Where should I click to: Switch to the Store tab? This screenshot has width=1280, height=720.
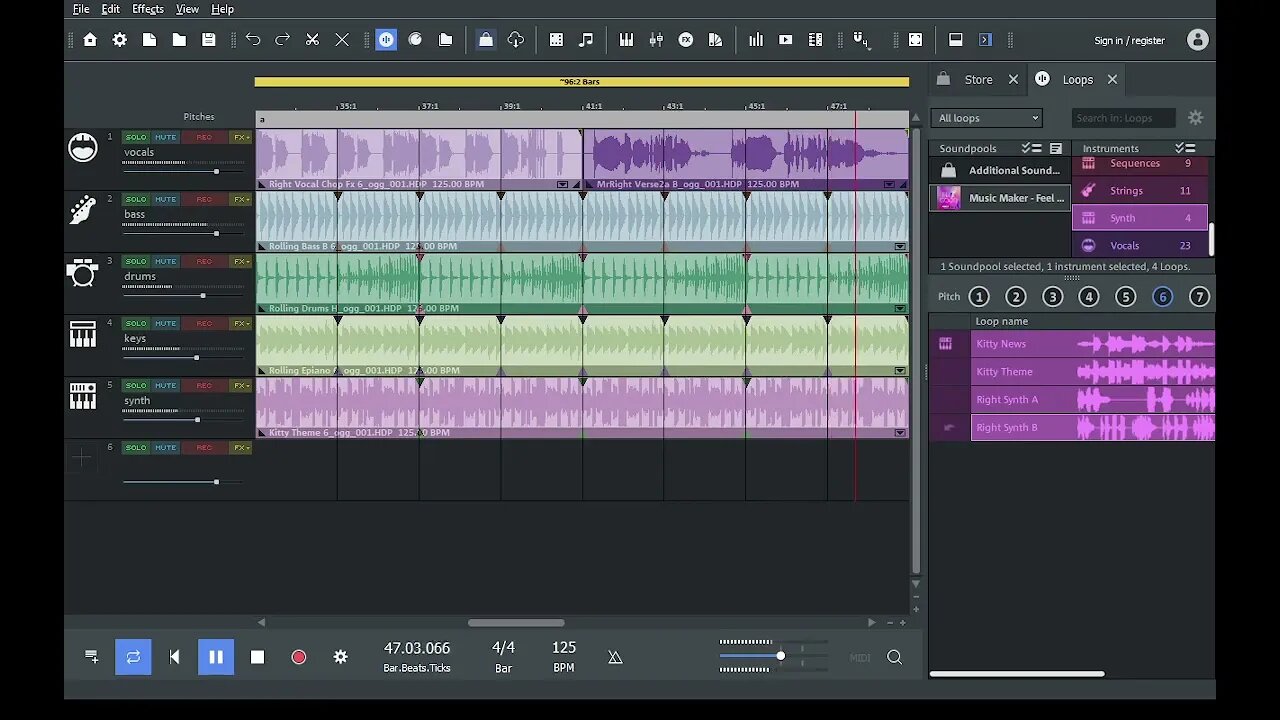[x=978, y=79]
